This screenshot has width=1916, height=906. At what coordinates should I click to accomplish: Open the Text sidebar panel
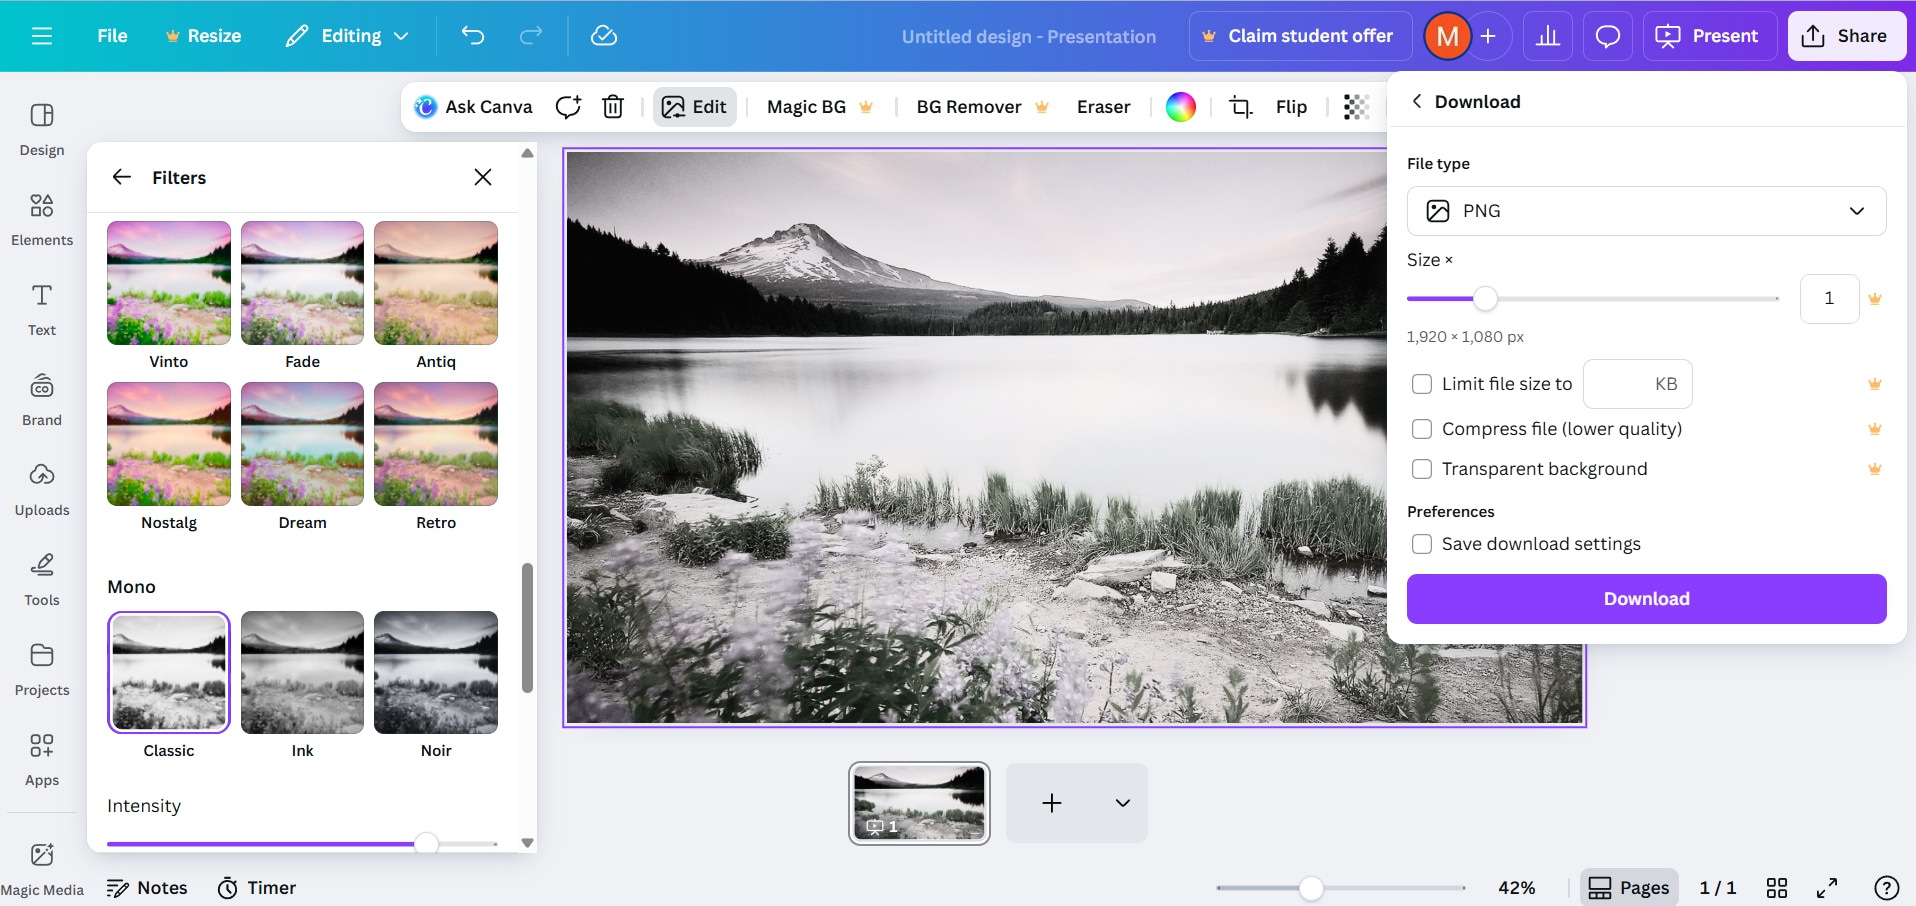[42, 309]
